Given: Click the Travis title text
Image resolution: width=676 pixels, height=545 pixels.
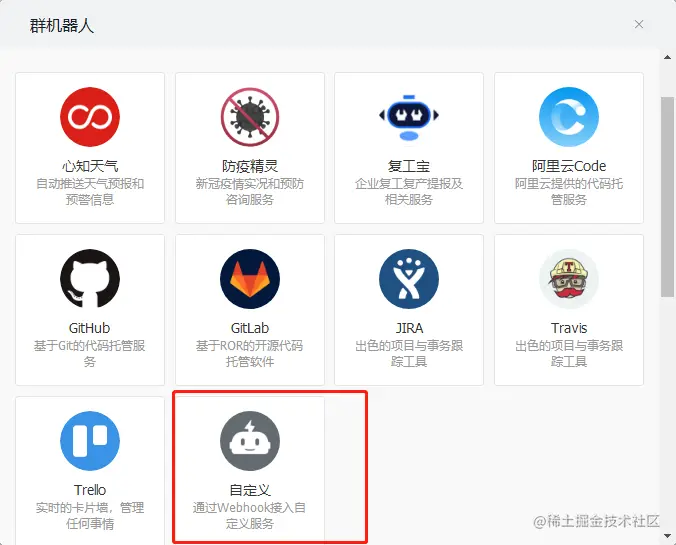Looking at the screenshot, I should pyautogui.click(x=569, y=328).
